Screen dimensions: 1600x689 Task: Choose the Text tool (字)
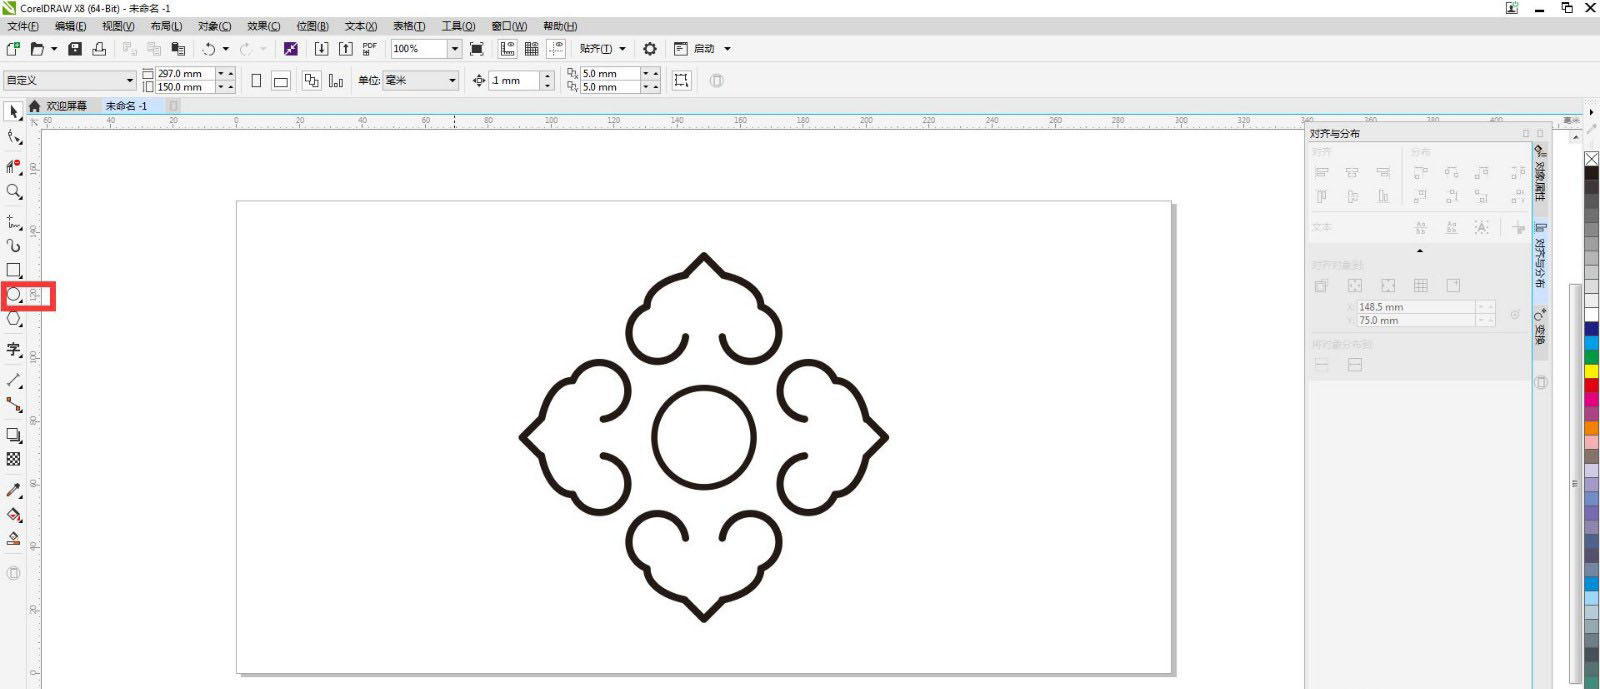14,349
